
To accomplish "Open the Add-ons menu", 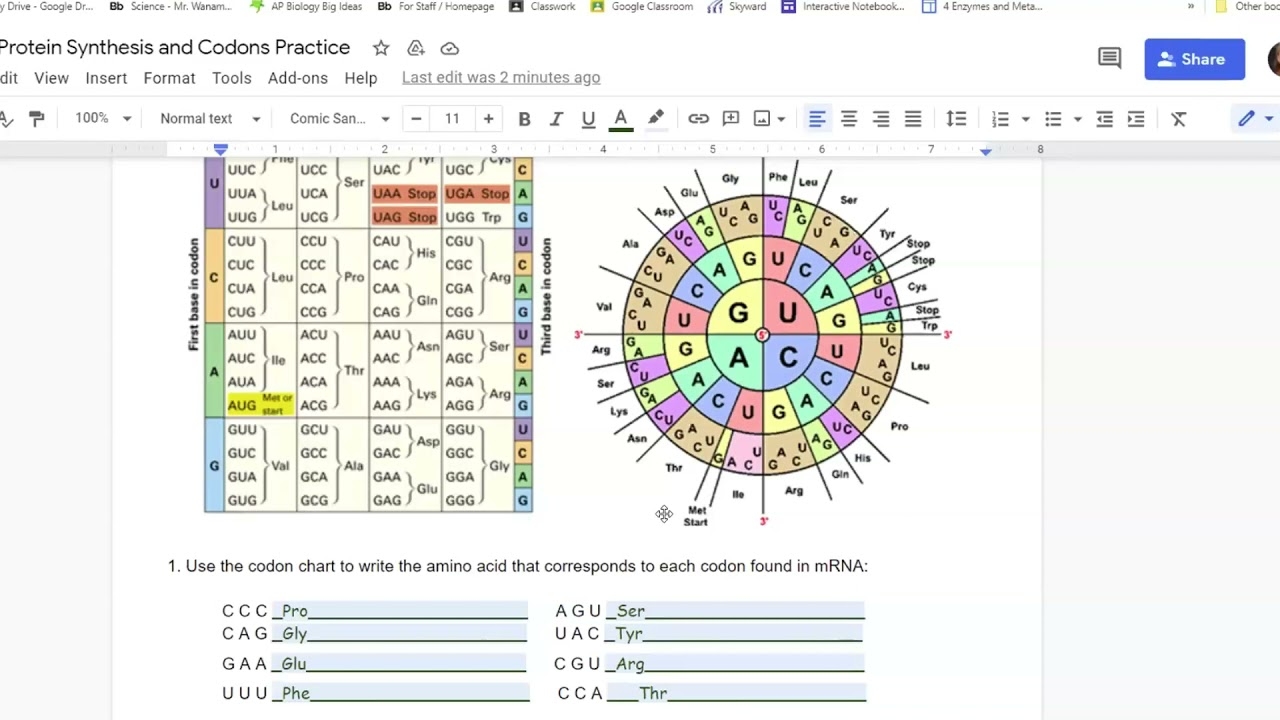I will pos(297,78).
